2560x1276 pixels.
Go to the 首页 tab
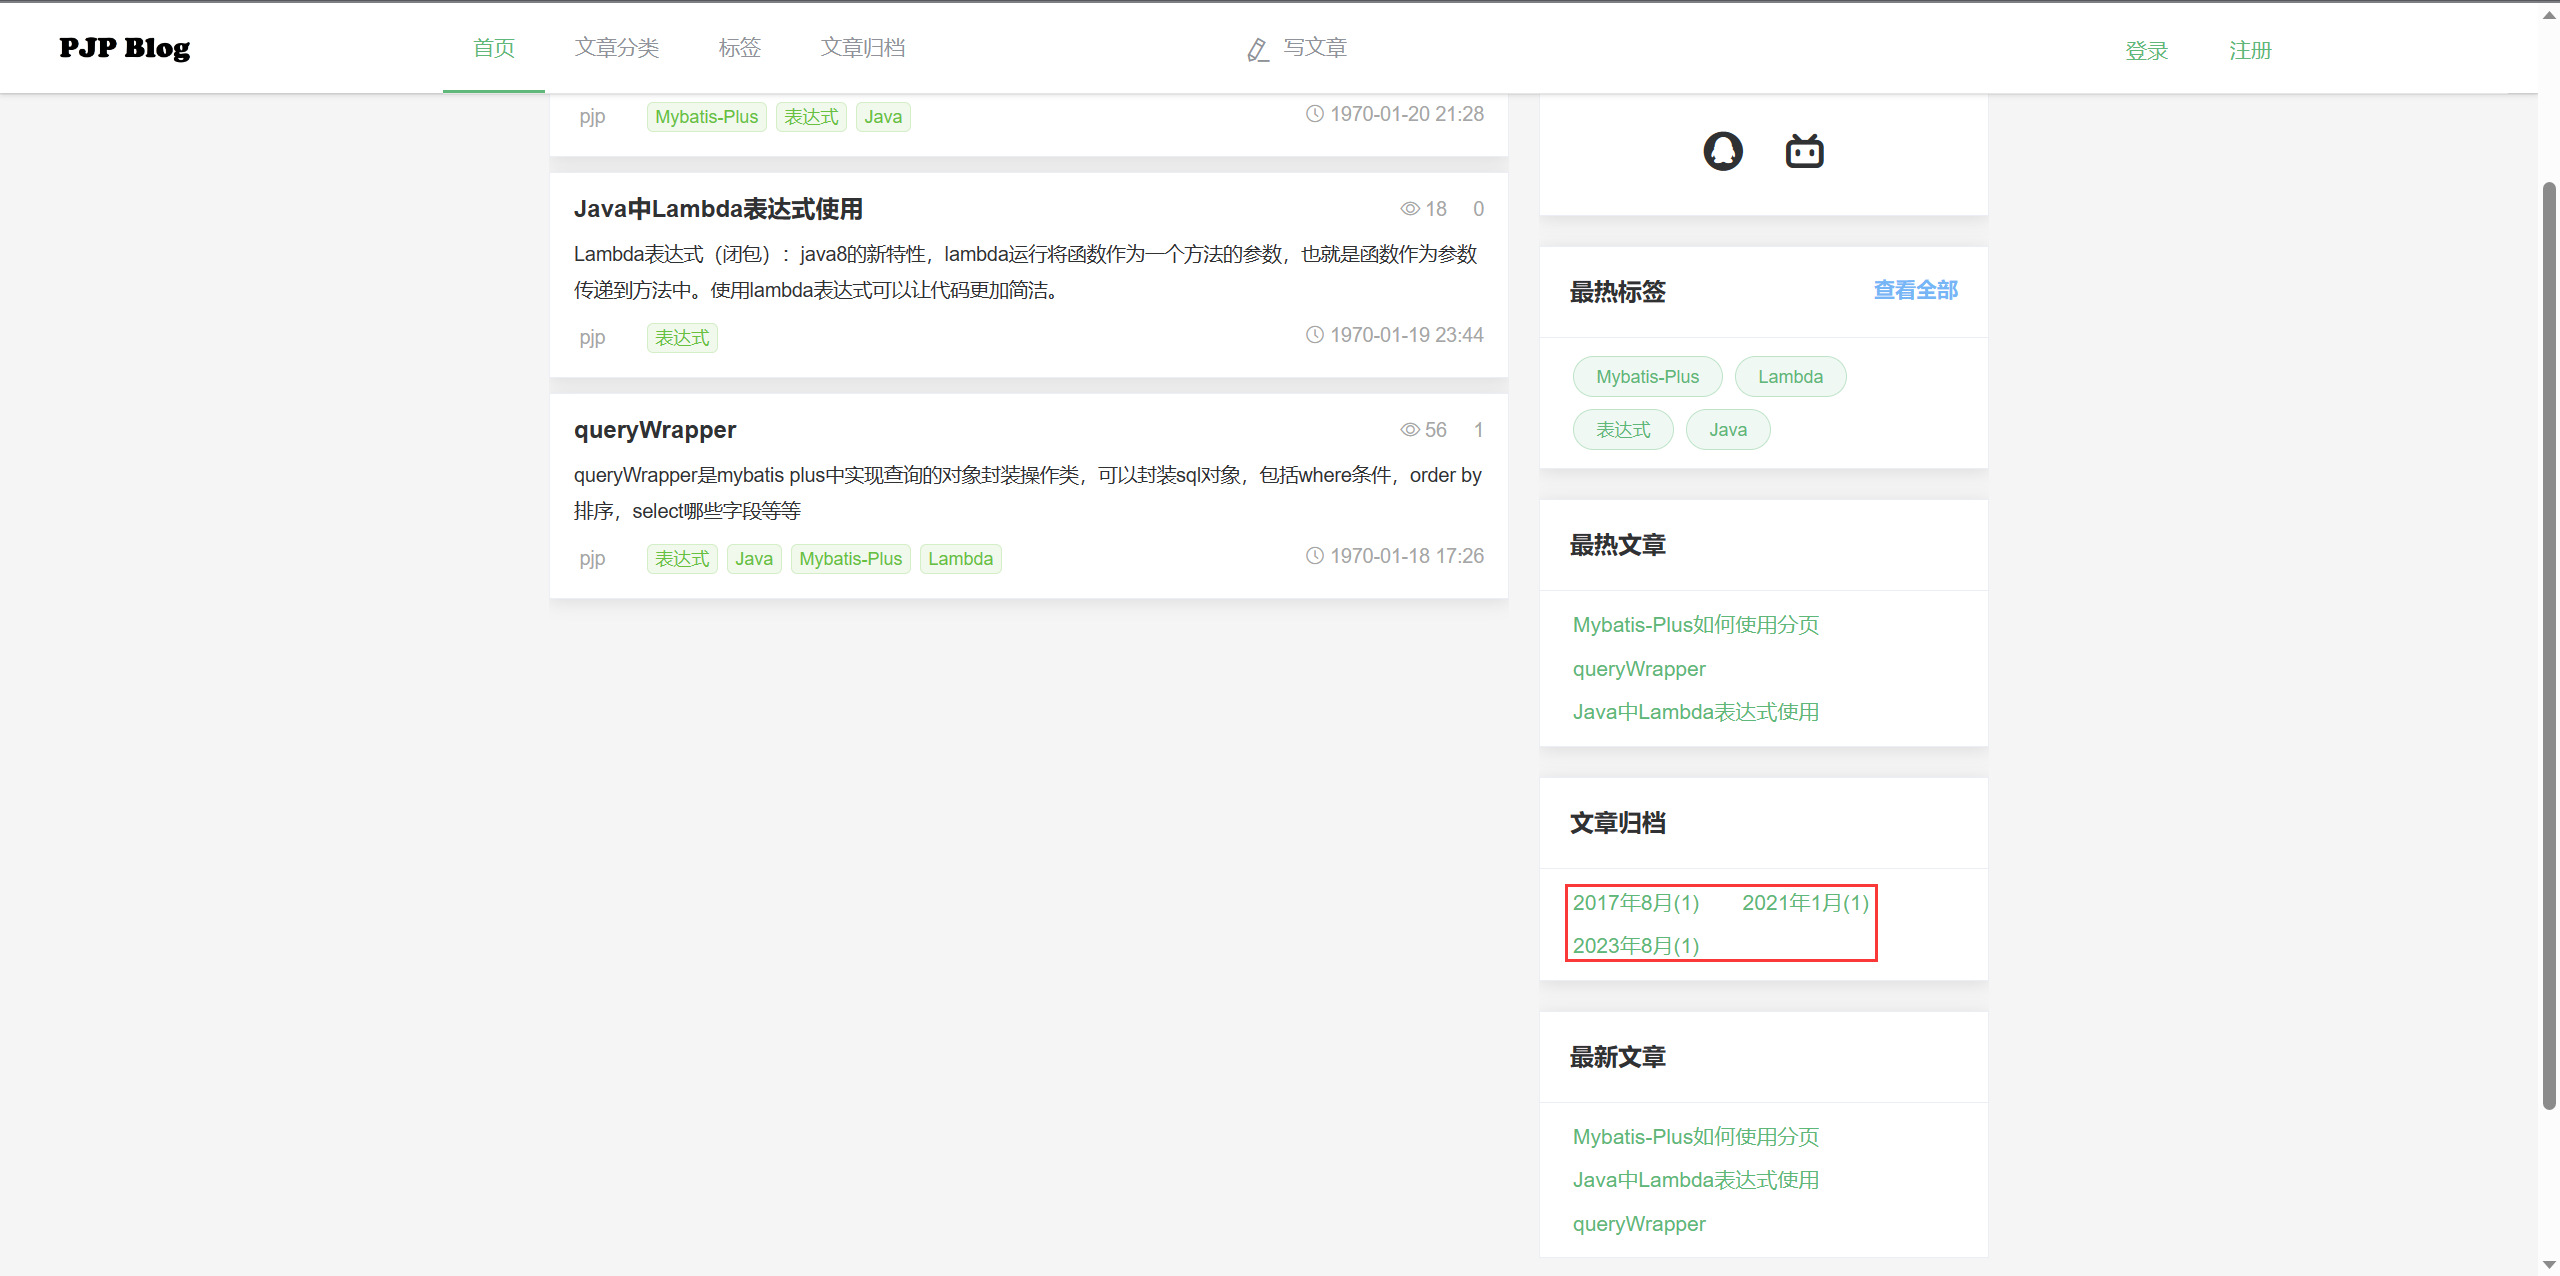click(493, 48)
